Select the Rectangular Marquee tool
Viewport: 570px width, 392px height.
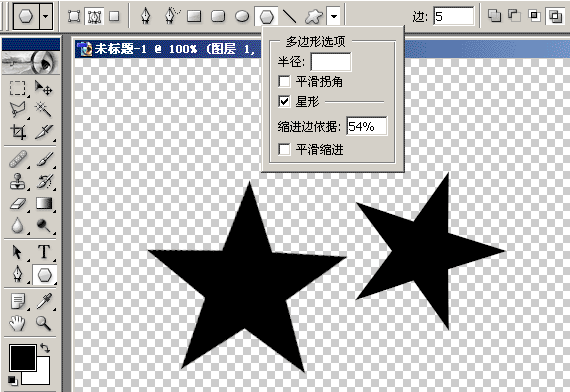17,88
